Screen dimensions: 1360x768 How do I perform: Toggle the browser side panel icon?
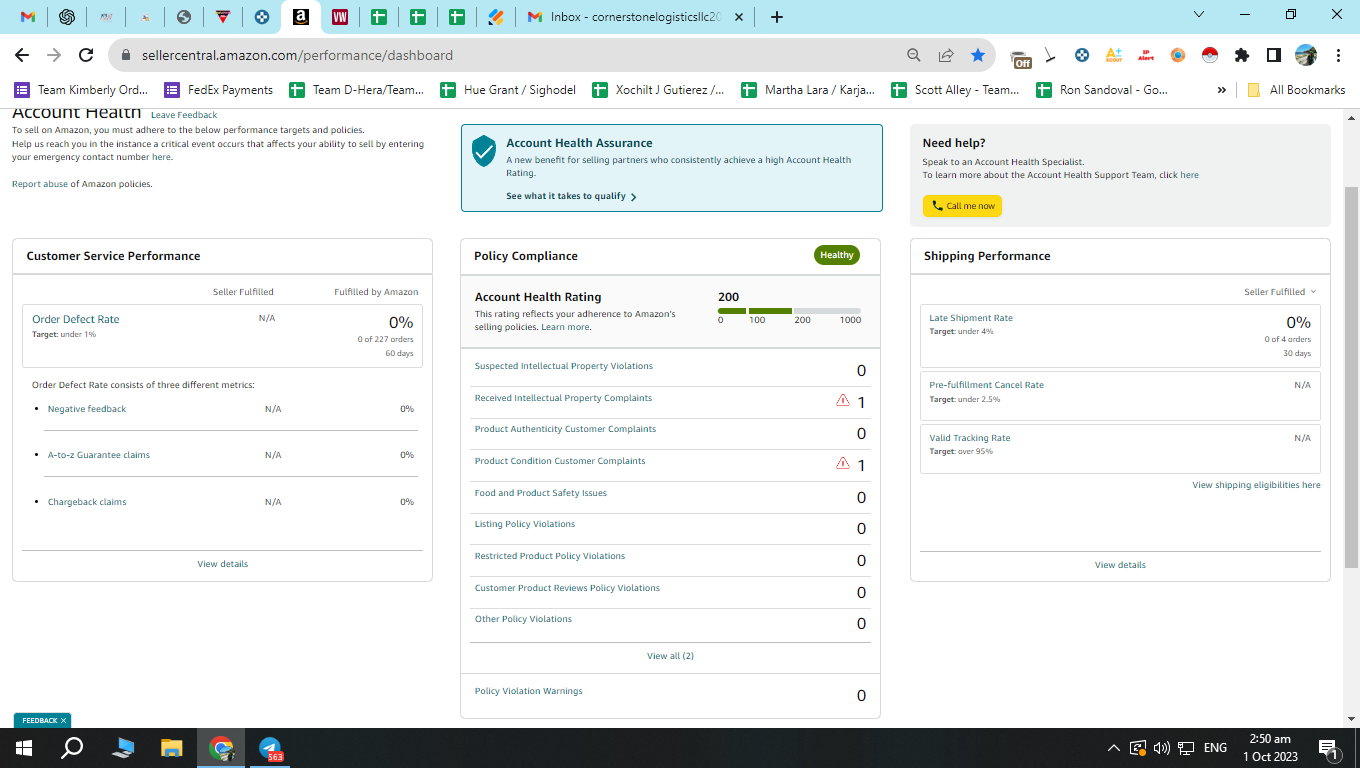point(1274,55)
